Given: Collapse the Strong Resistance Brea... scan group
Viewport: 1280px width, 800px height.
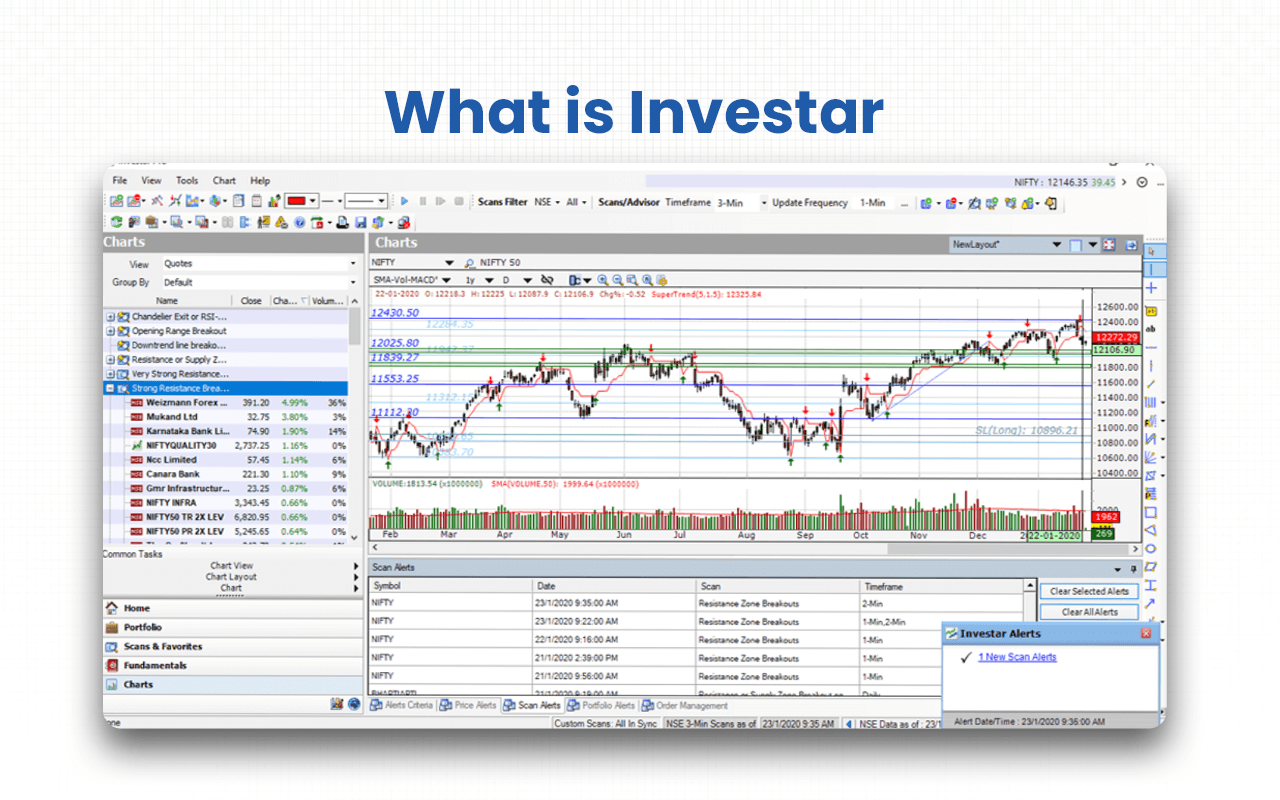Looking at the screenshot, I should coord(111,388).
